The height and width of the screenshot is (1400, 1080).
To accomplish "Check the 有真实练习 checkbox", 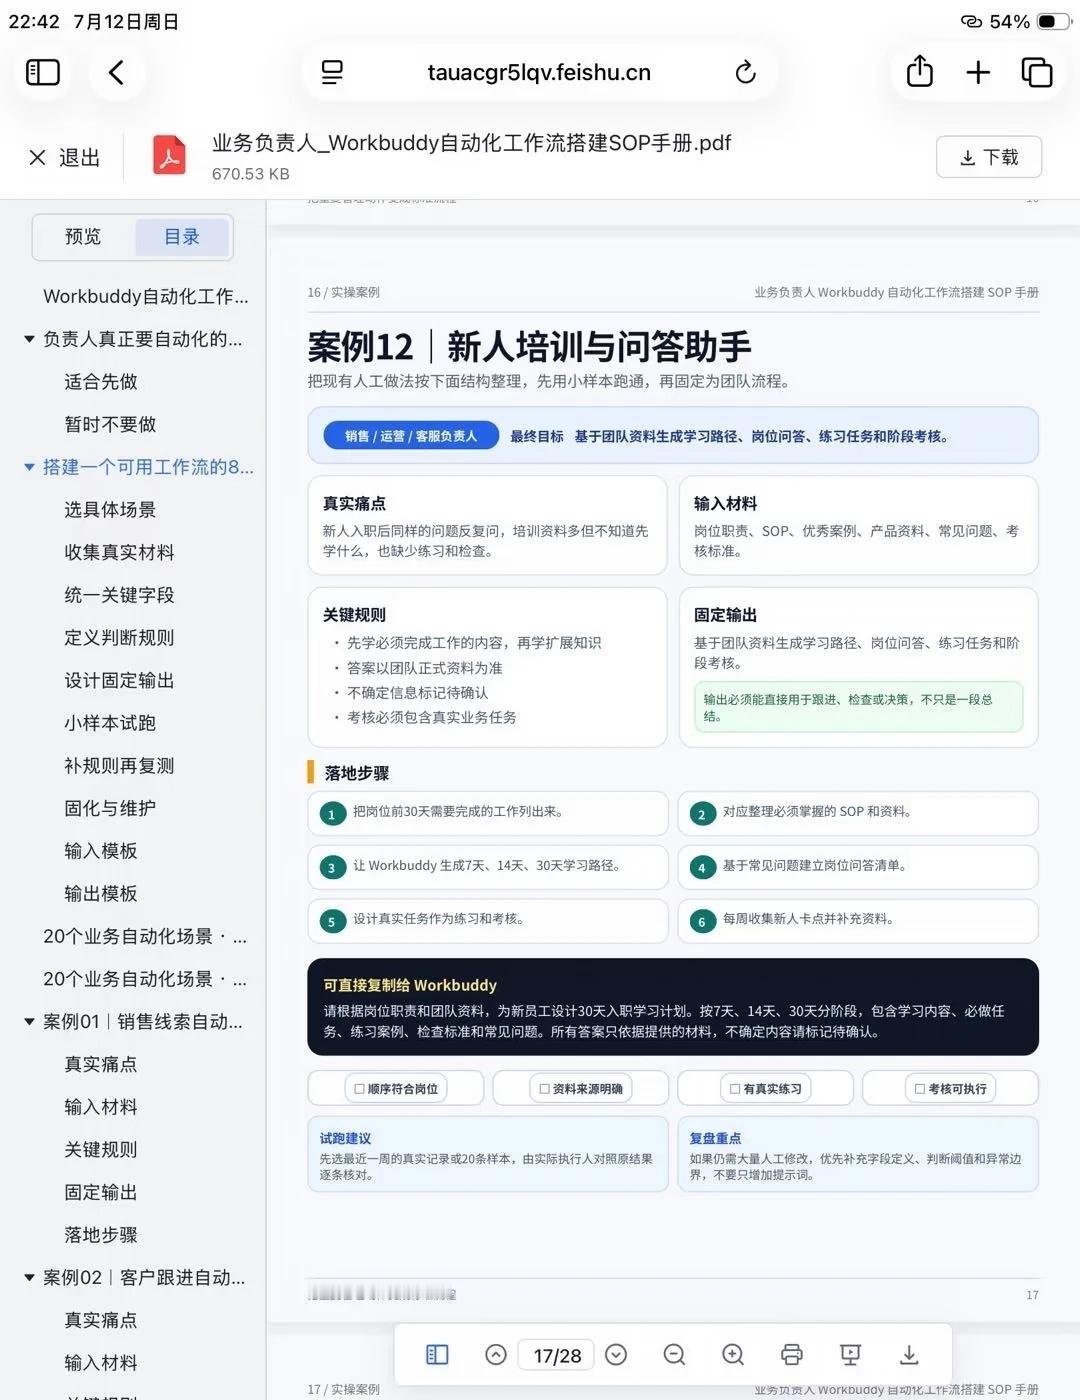I will [735, 1089].
